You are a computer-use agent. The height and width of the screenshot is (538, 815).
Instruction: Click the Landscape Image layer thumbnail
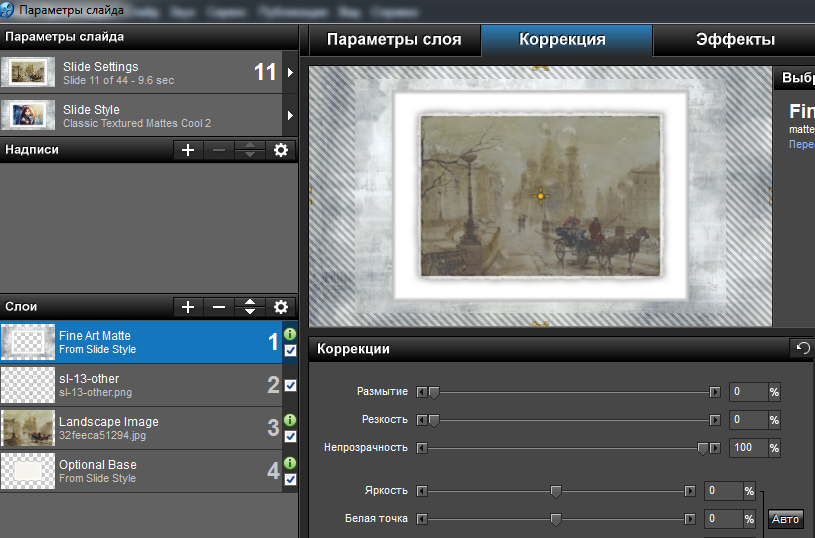click(x=28, y=428)
